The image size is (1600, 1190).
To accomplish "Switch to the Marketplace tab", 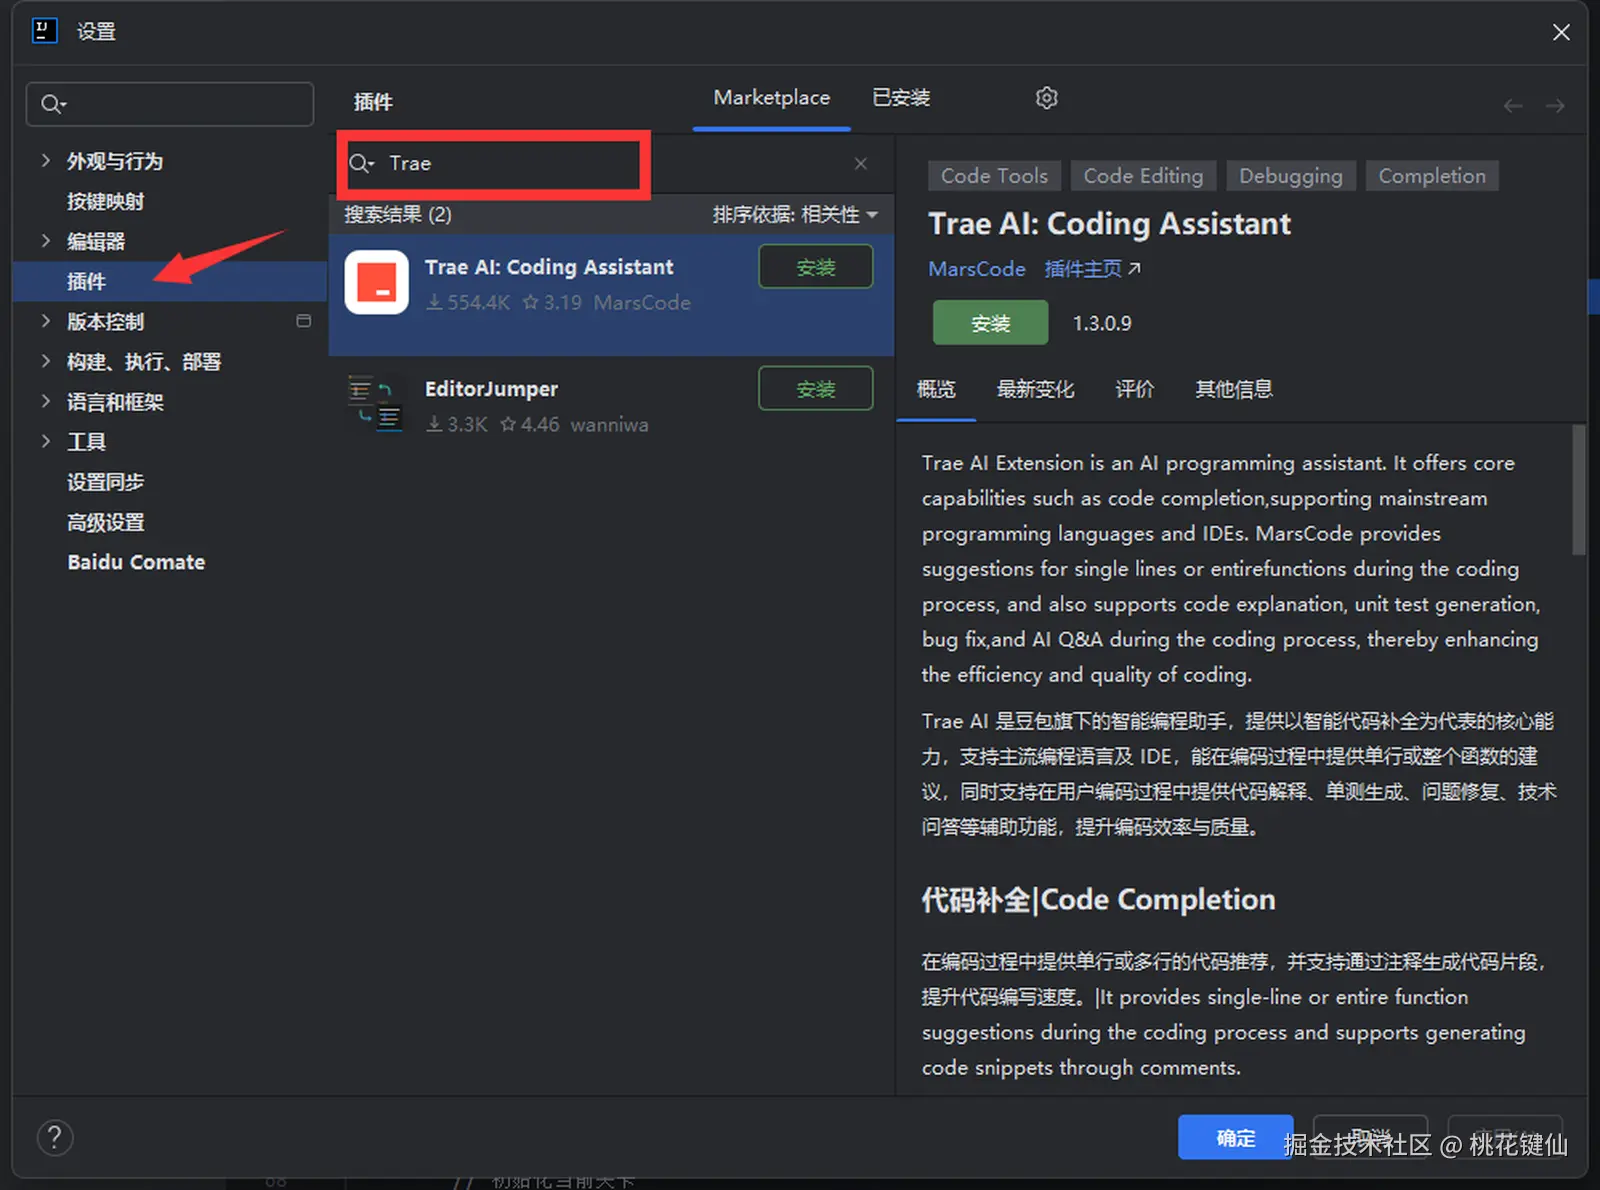I will click(771, 98).
